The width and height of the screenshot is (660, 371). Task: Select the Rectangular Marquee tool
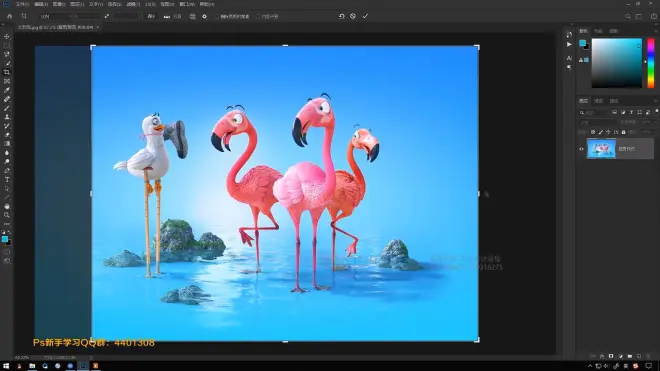(x=7, y=45)
